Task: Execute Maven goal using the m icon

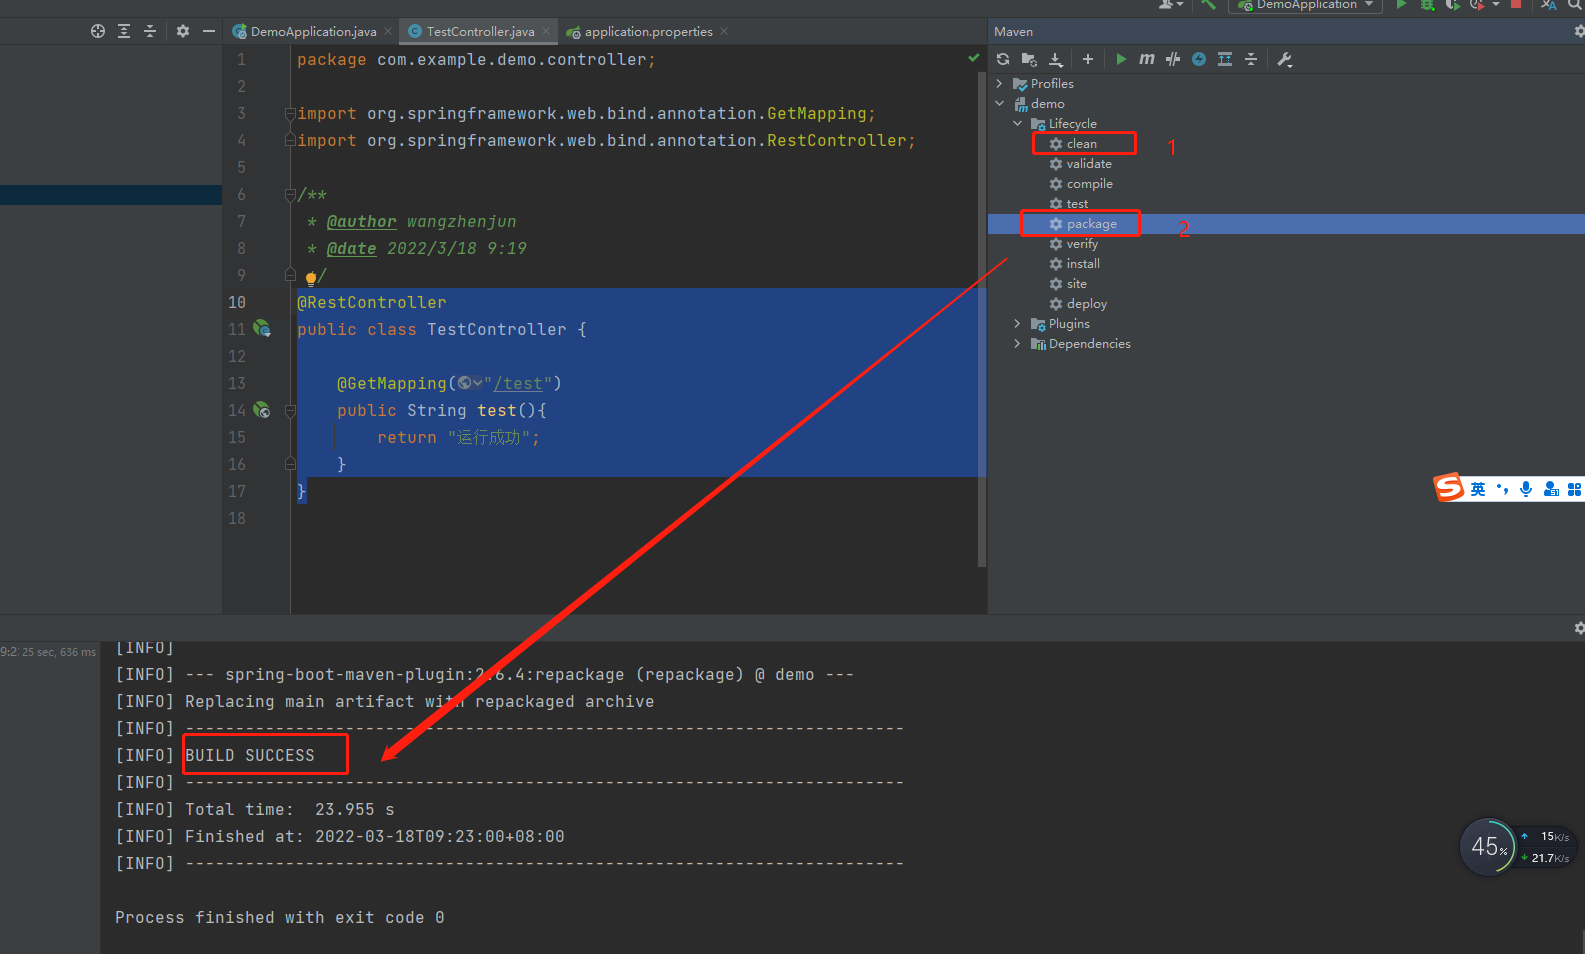Action: tap(1147, 59)
